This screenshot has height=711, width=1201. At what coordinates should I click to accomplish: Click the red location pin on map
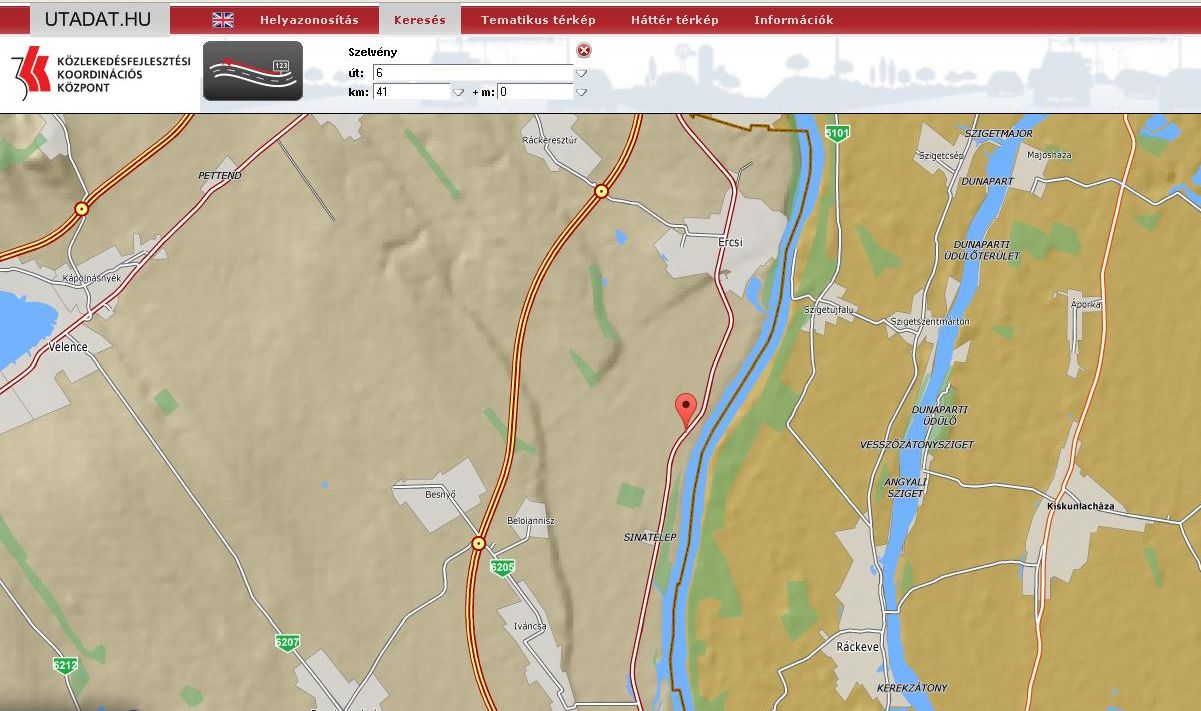[x=686, y=408]
